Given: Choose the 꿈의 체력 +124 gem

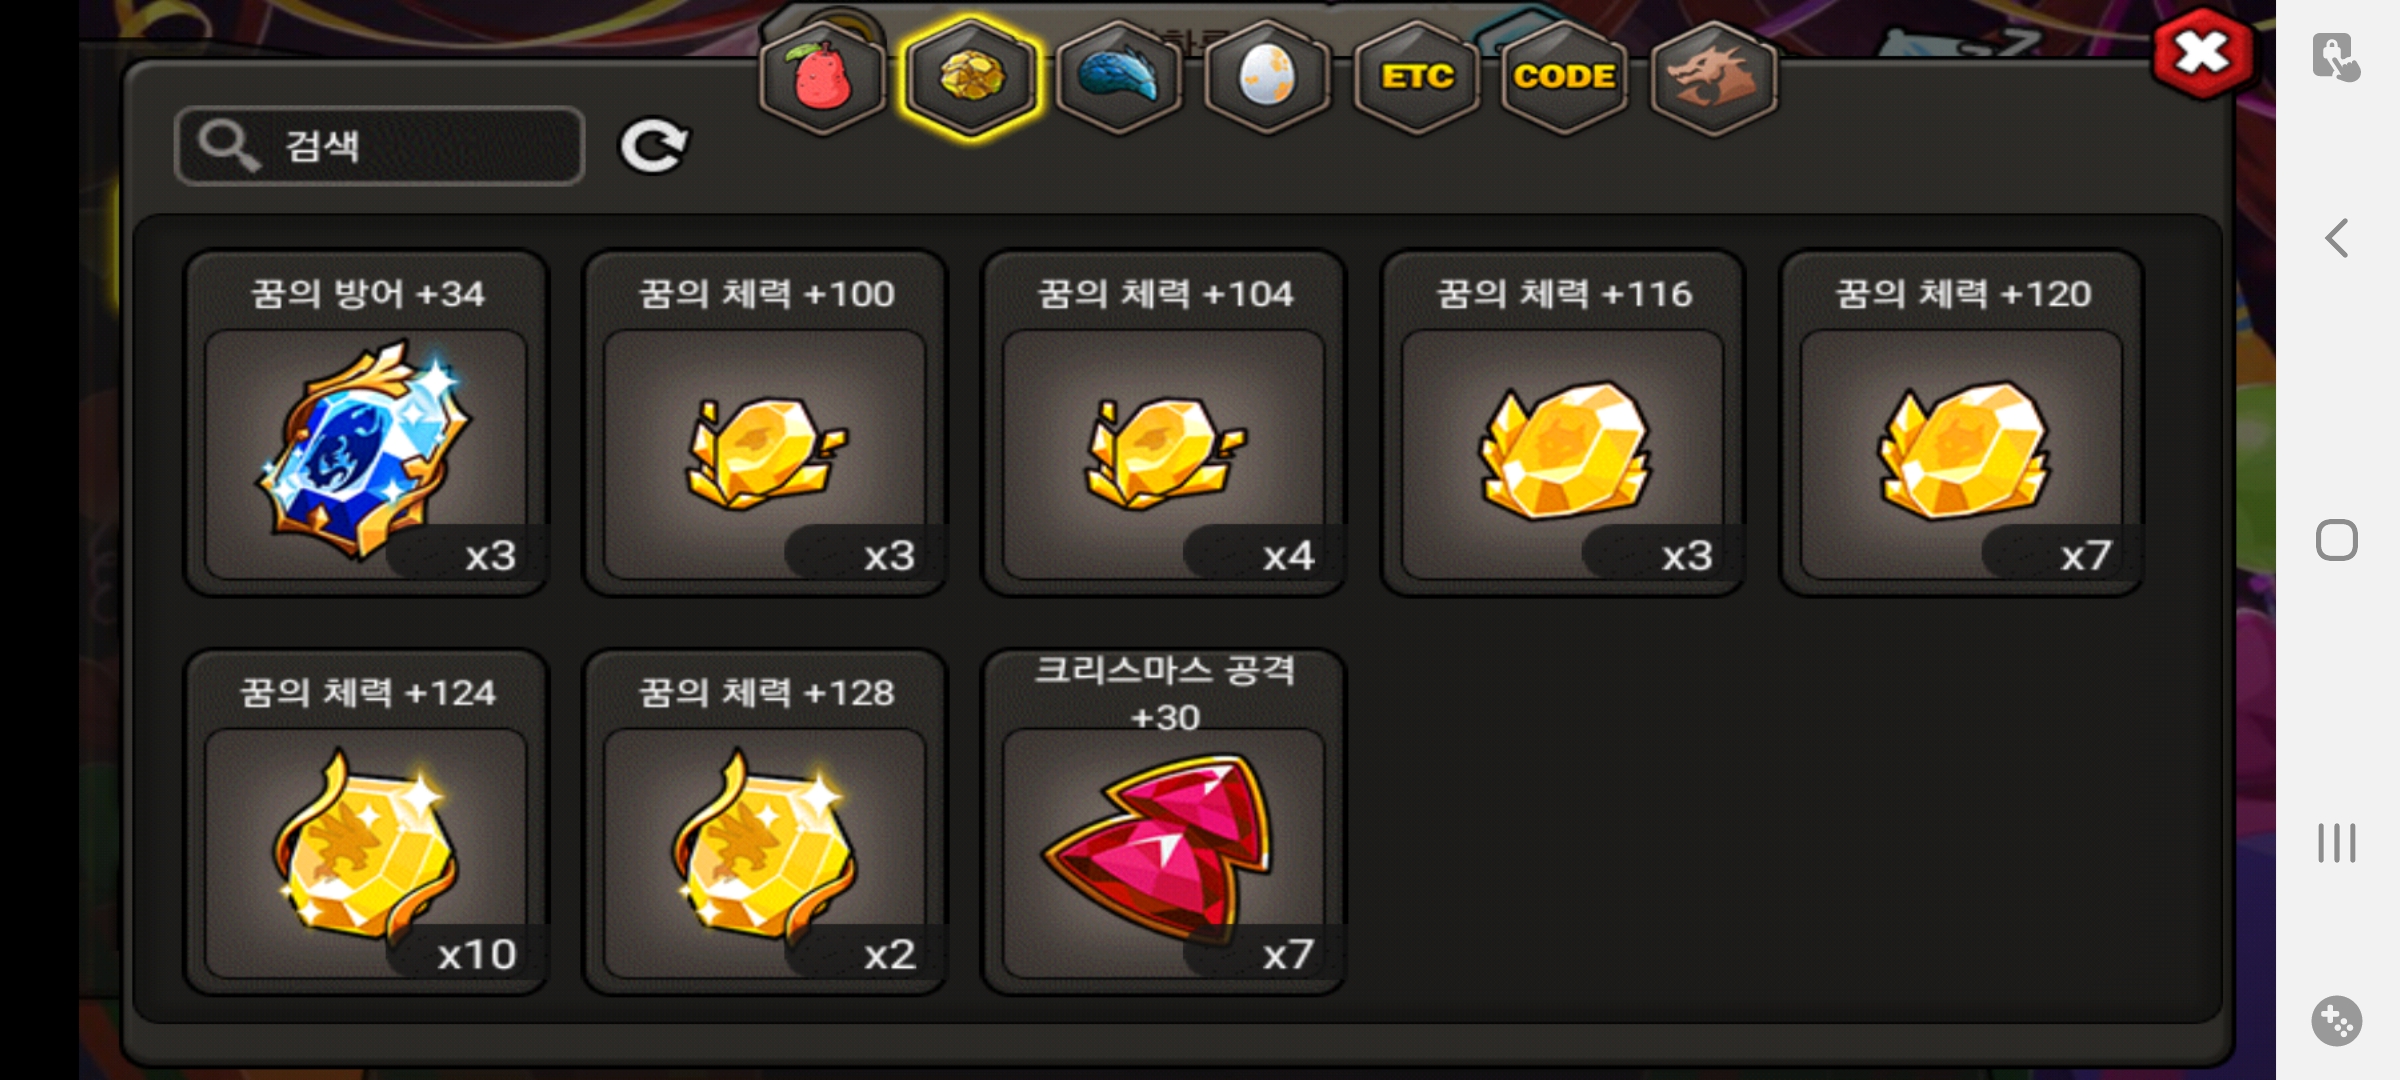Looking at the screenshot, I should tap(366, 822).
